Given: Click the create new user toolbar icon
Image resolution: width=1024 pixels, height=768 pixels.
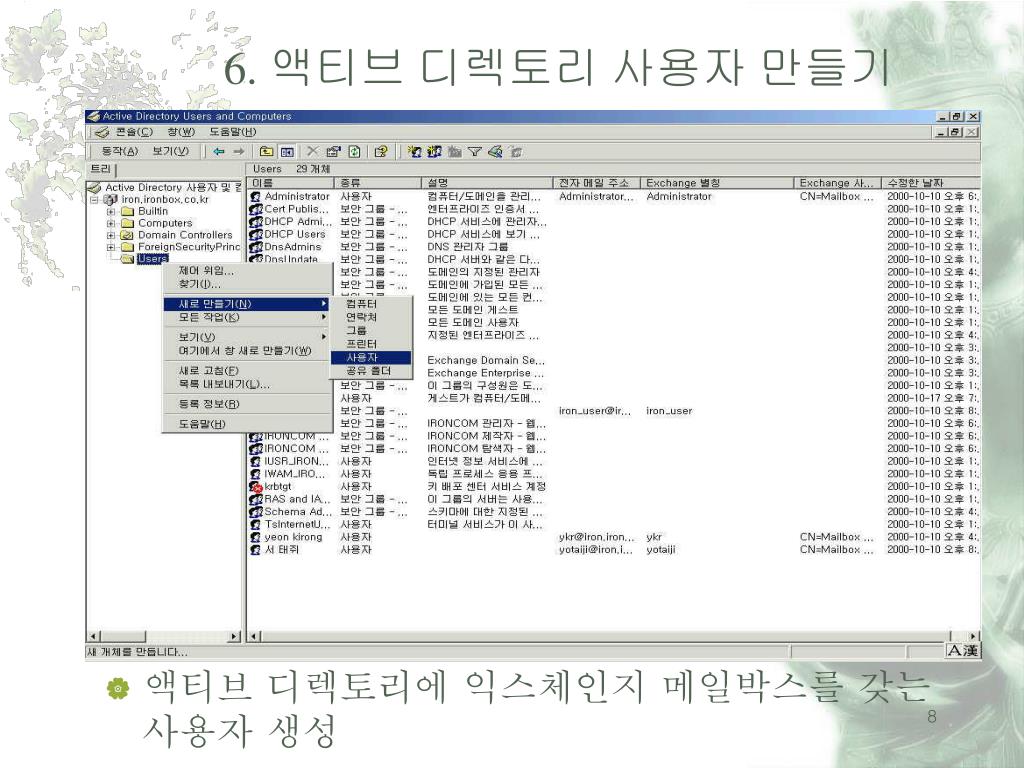Looking at the screenshot, I should [414, 152].
